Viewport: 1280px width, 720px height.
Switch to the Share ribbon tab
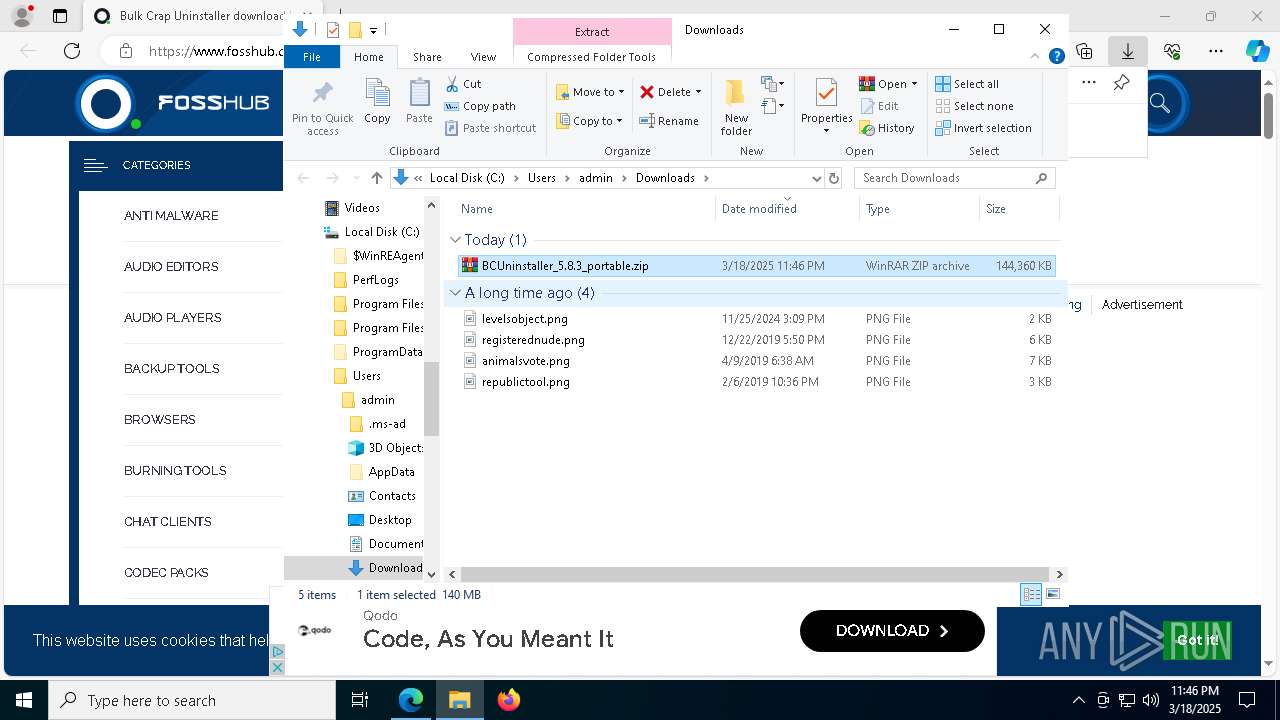click(x=427, y=57)
